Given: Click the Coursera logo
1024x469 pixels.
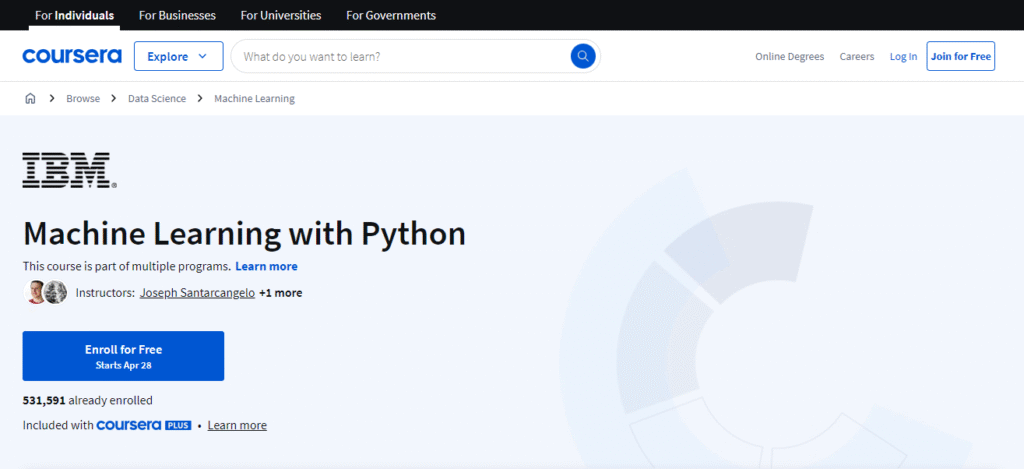Looking at the screenshot, I should [72, 56].
